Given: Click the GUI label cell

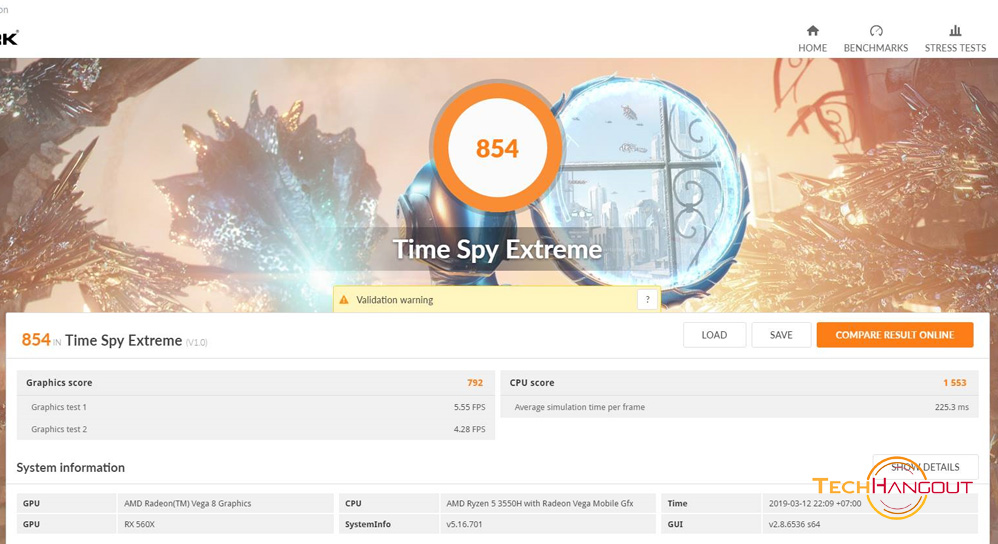Looking at the screenshot, I should click(x=711, y=524).
